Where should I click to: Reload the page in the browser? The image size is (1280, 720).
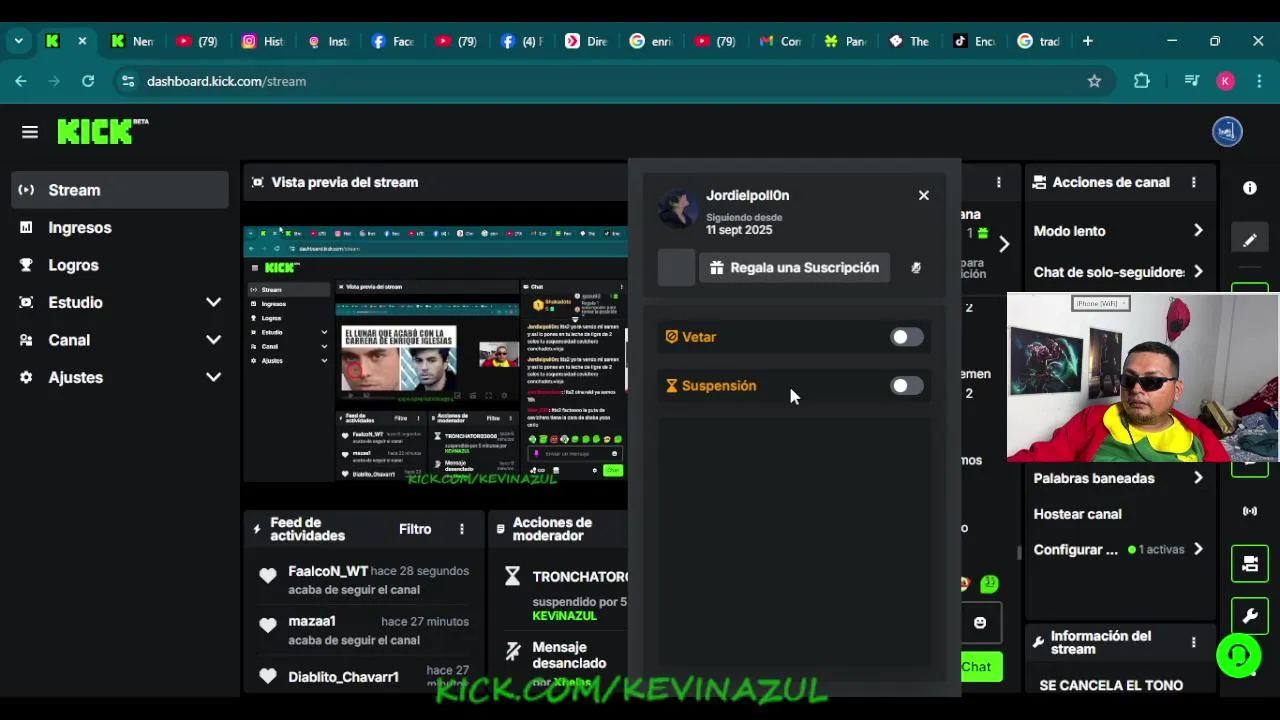(x=88, y=81)
